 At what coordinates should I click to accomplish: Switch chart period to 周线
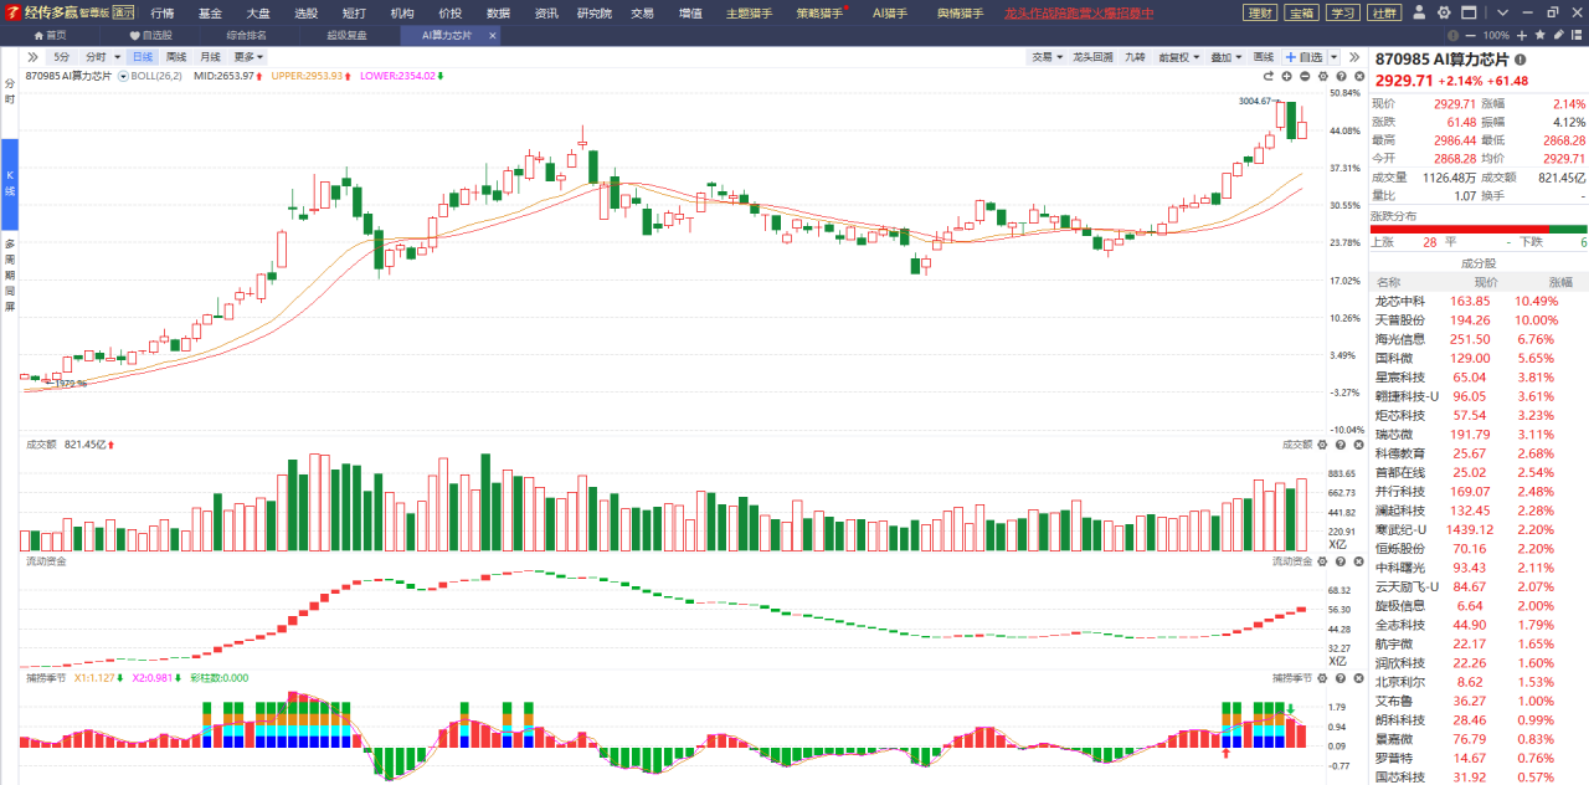[x=176, y=57]
